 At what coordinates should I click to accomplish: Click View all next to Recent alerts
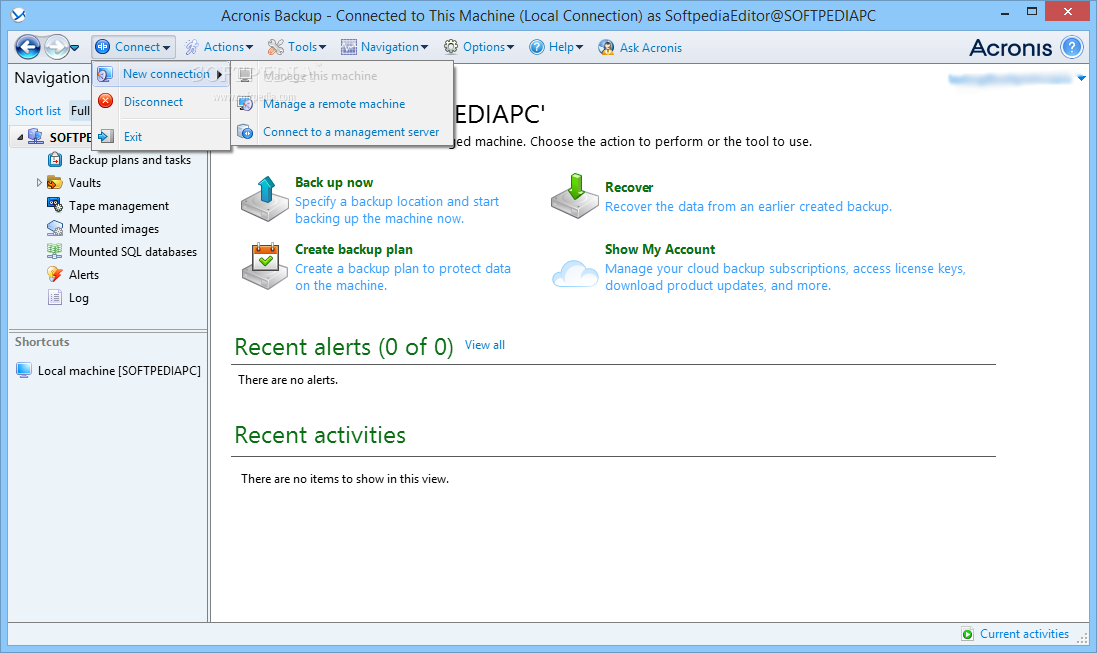(x=485, y=345)
